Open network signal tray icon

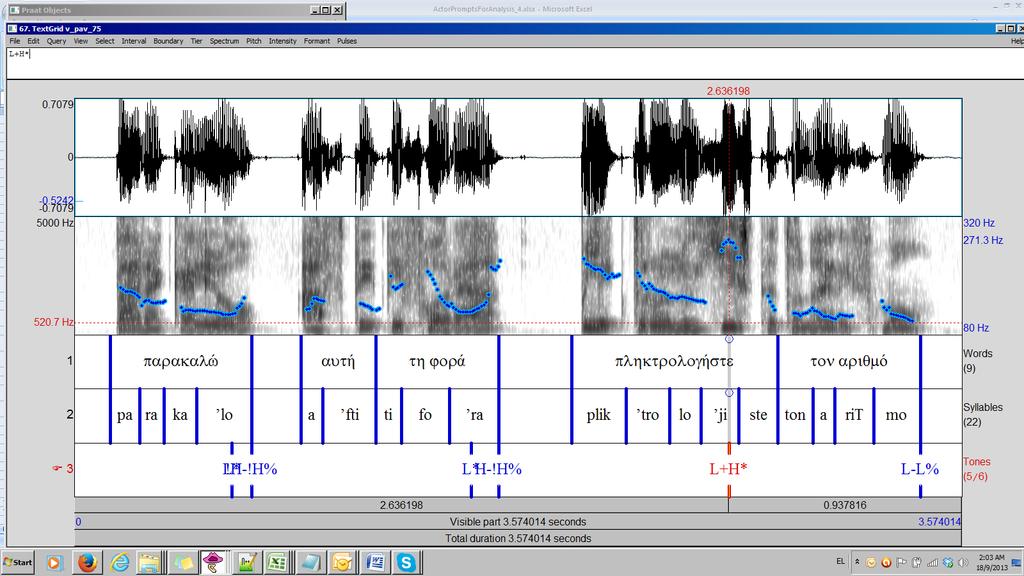click(933, 562)
